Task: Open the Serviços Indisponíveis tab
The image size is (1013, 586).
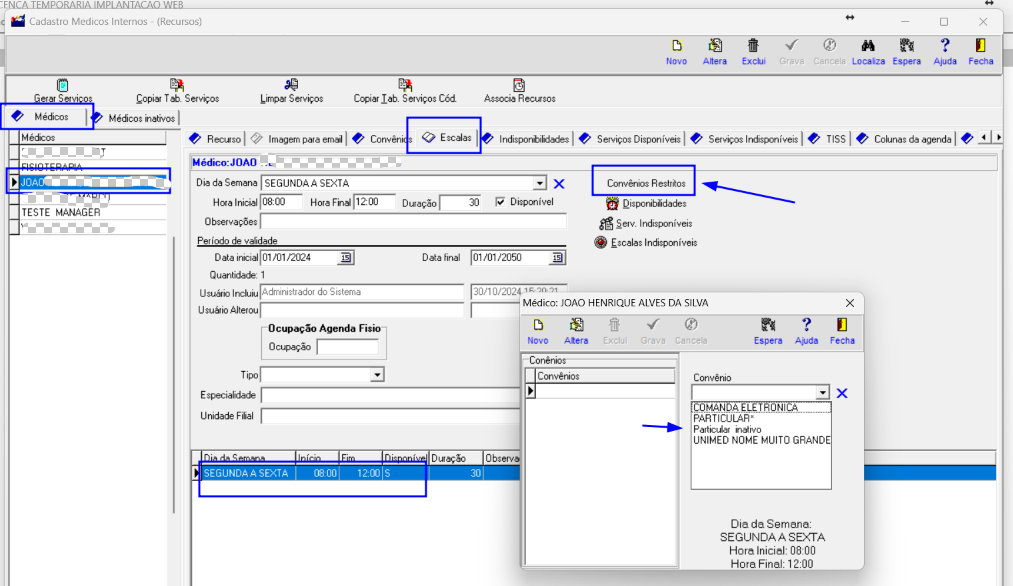Action: (745, 139)
